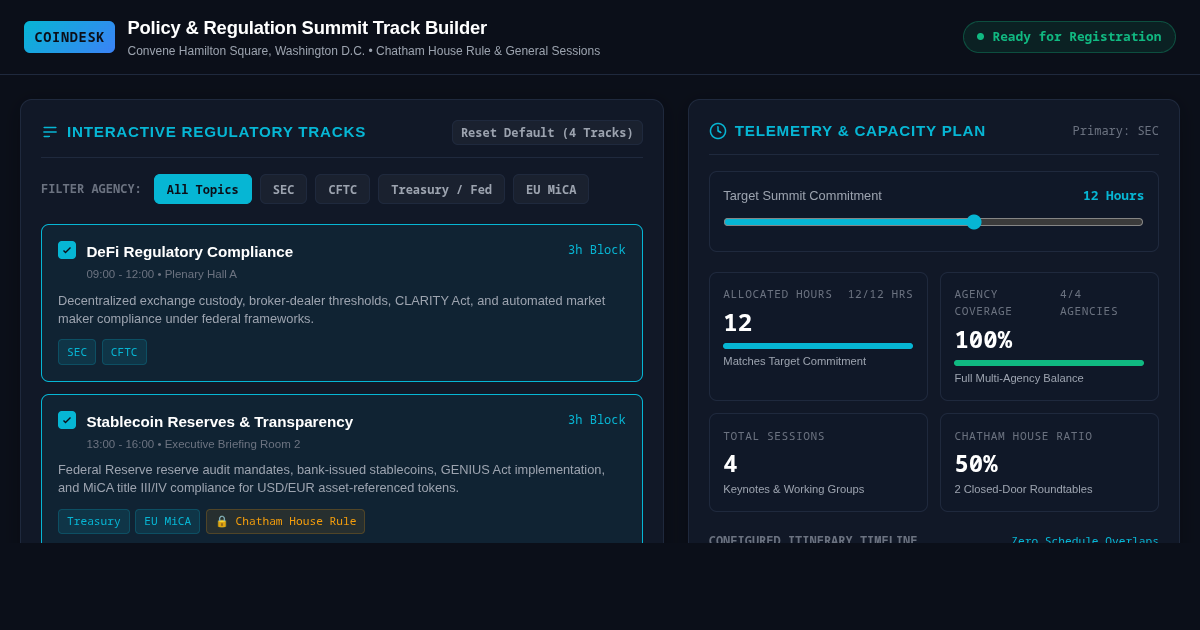Click Reset Default (4 Tracks) button

pos(547,133)
